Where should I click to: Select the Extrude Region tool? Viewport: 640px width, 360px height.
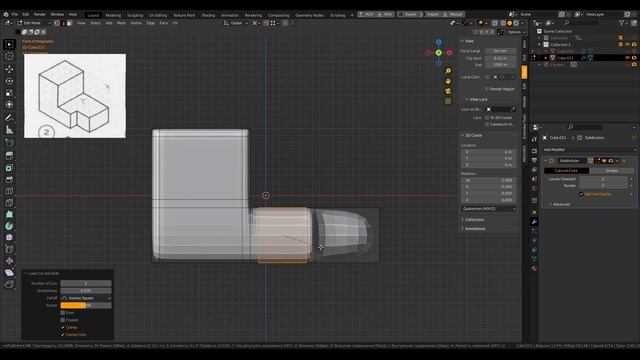(x=9, y=155)
